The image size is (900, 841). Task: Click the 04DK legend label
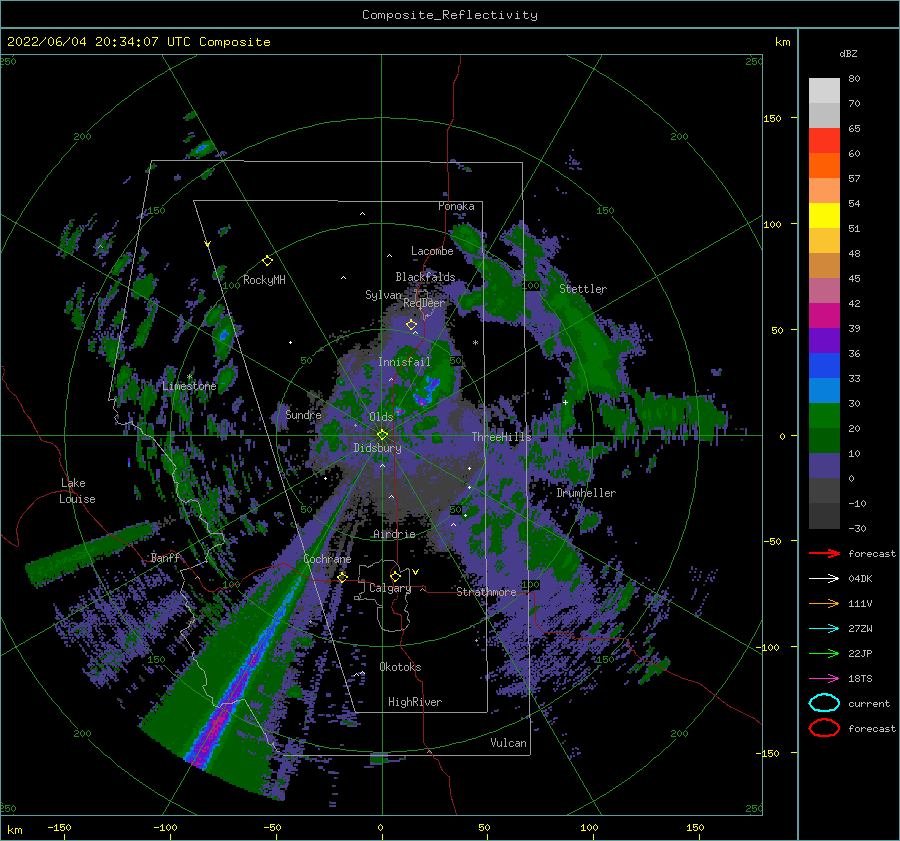pyautogui.click(x=860, y=579)
